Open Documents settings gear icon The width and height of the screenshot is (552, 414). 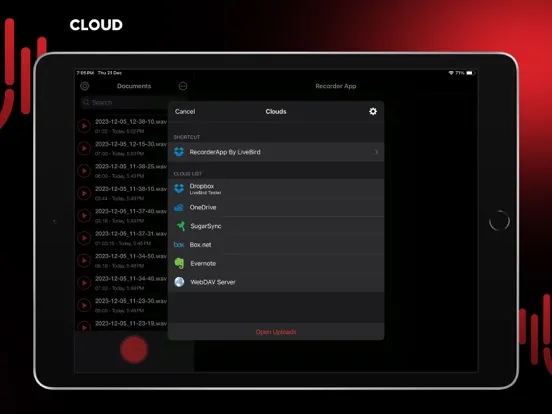click(85, 86)
